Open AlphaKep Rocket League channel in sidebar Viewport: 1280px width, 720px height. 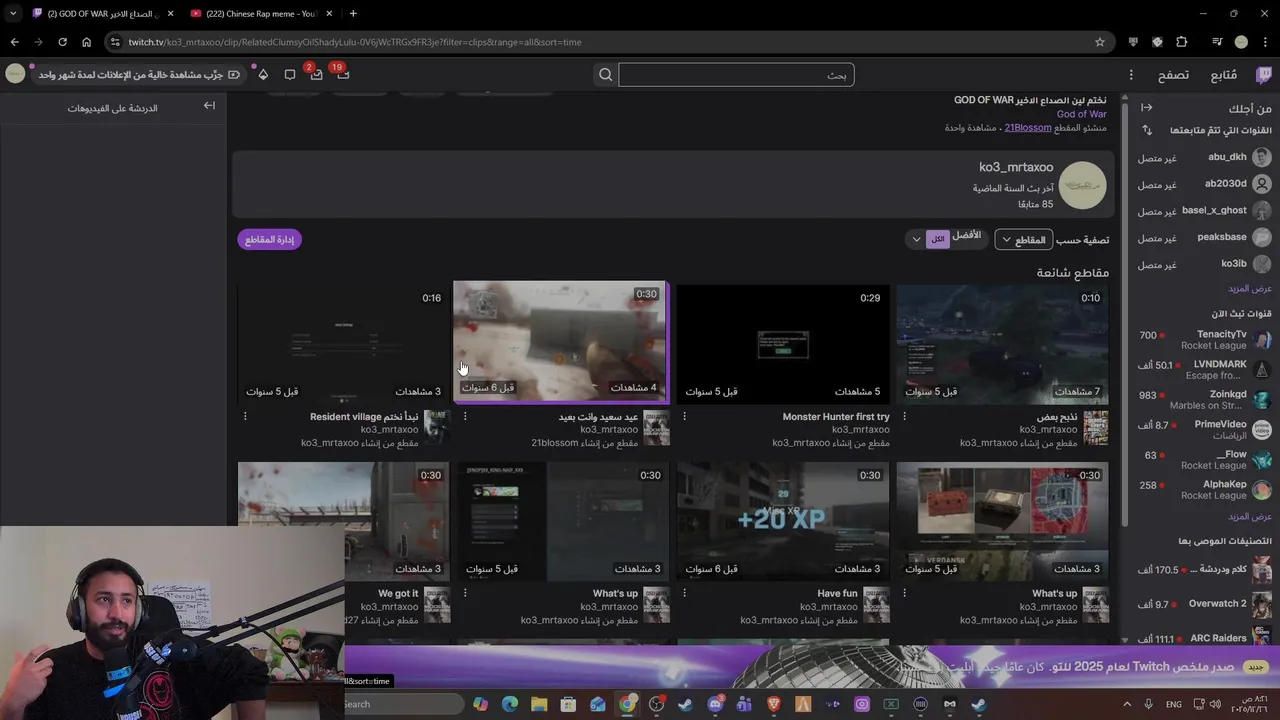1204,490
